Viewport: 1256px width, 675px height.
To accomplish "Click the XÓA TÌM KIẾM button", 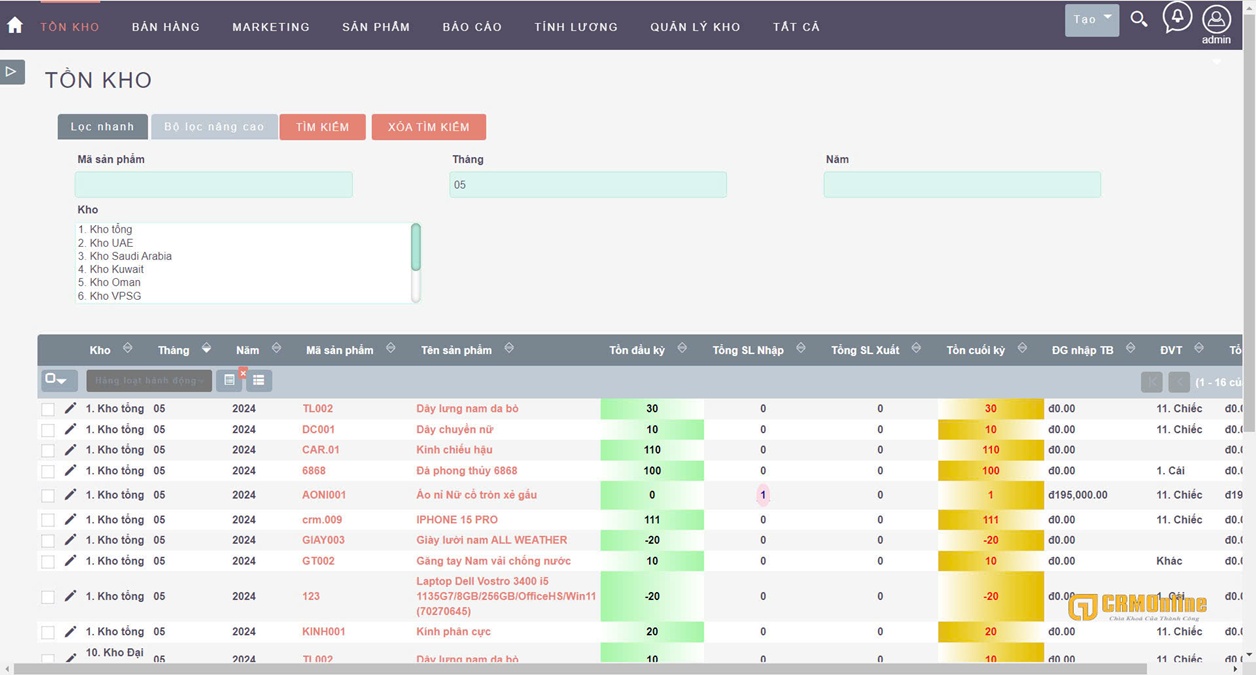I will point(429,127).
